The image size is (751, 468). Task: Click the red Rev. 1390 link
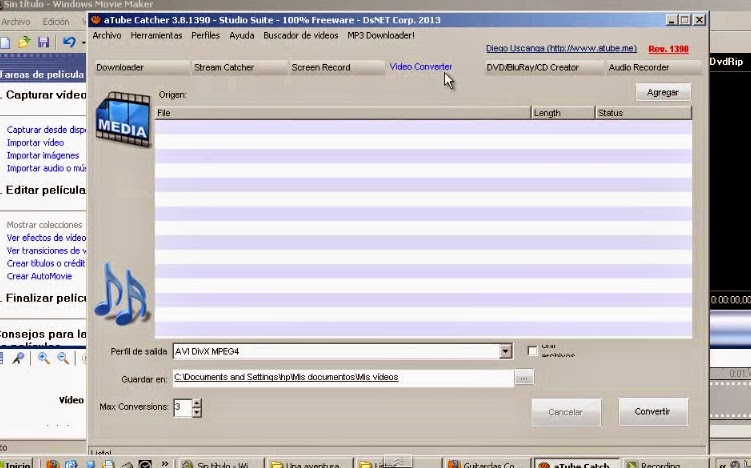point(668,49)
